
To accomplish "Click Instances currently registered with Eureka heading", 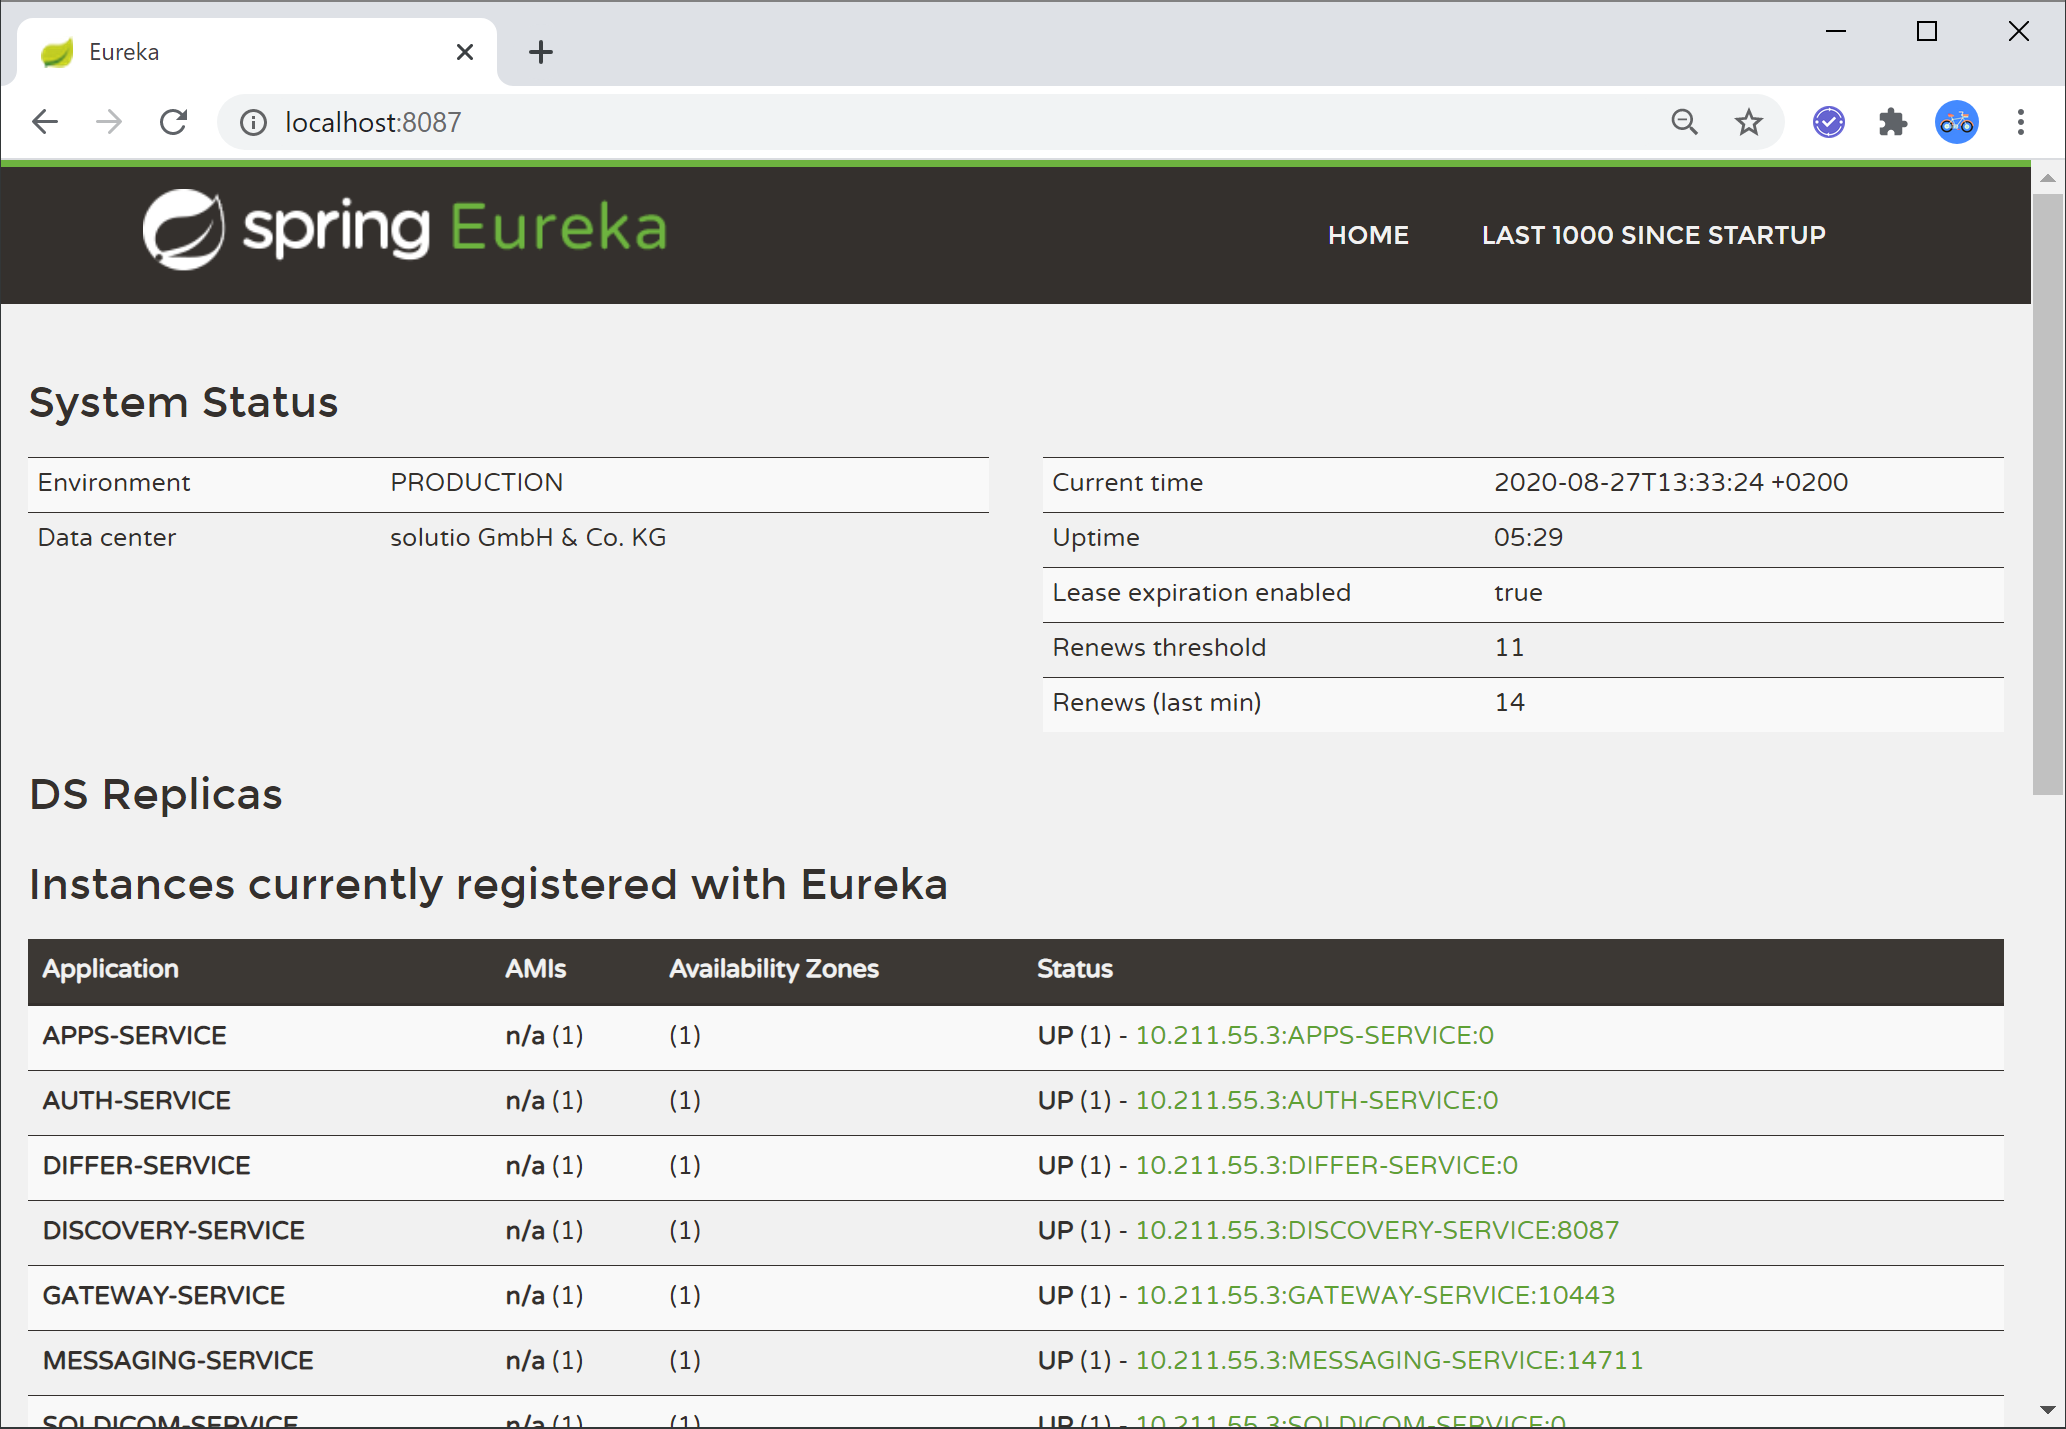I will 488,884.
